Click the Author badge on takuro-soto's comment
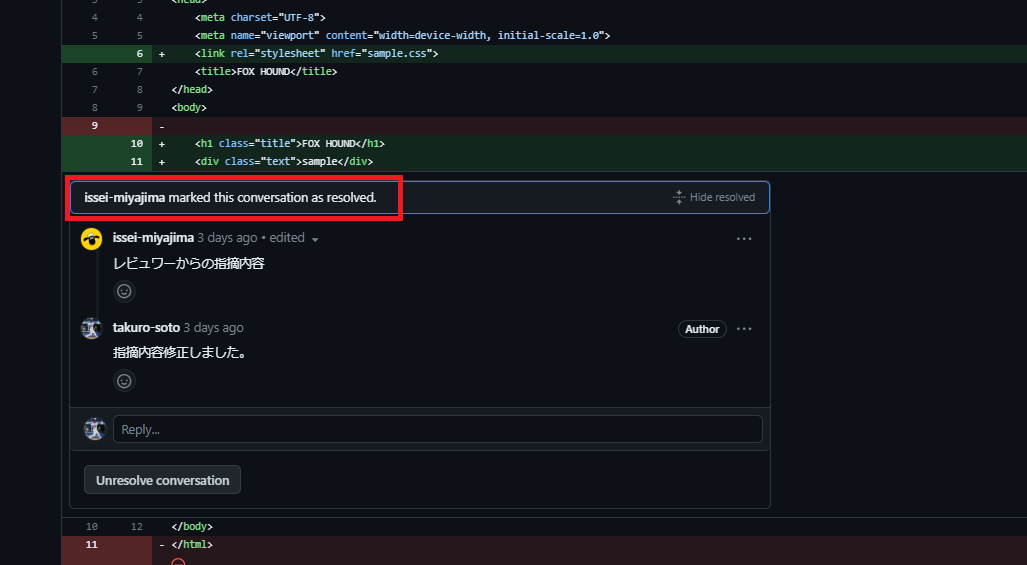1027x565 pixels. pyautogui.click(x=702, y=329)
